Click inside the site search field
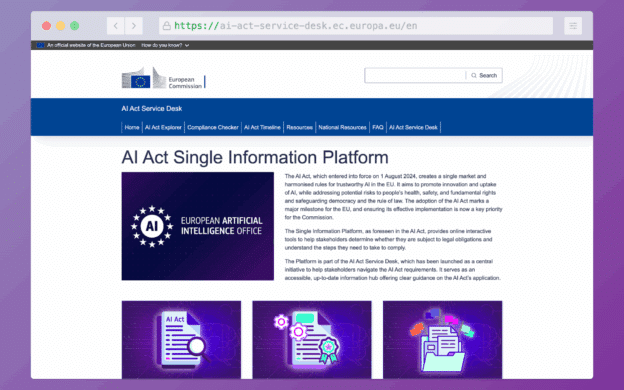Image resolution: width=624 pixels, height=390 pixels. pos(415,76)
